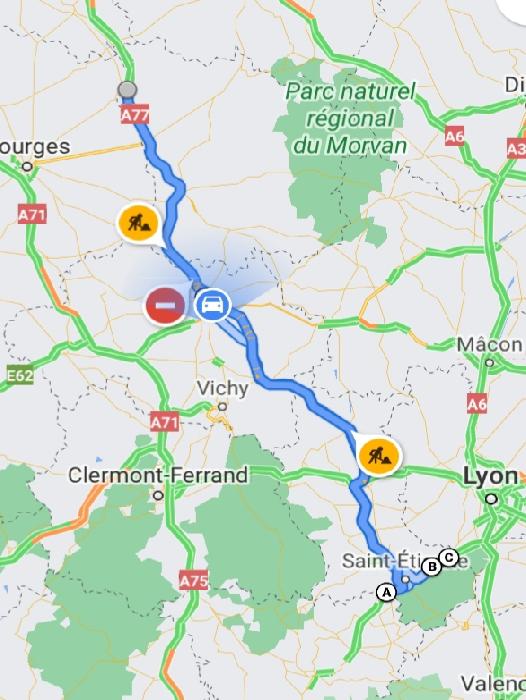Viewport: 526px width, 700px height.
Task: Tap Parc naturel régional du Morvan label
Action: coord(351,118)
